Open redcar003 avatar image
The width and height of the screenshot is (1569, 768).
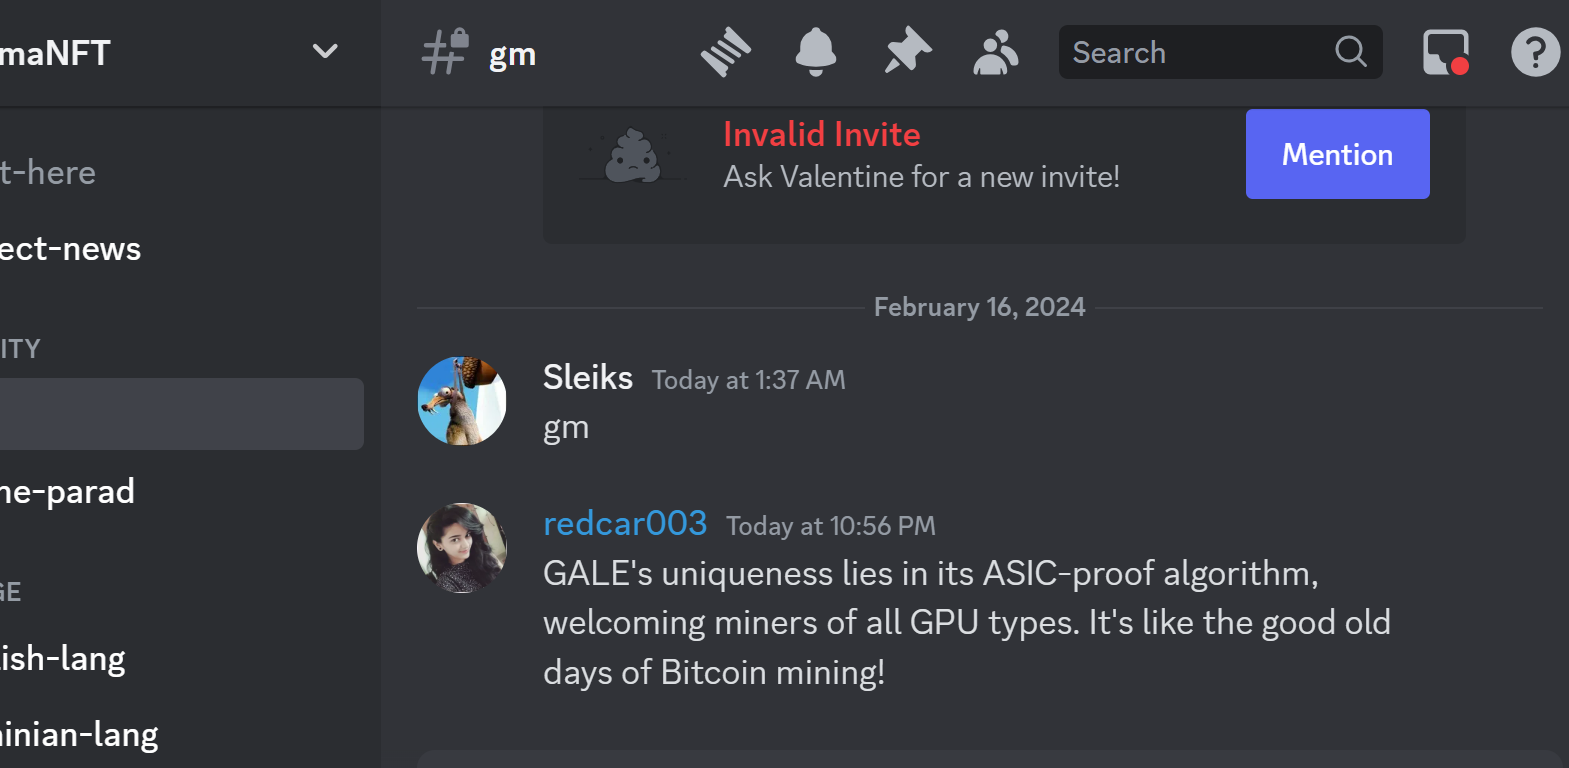[x=462, y=548]
